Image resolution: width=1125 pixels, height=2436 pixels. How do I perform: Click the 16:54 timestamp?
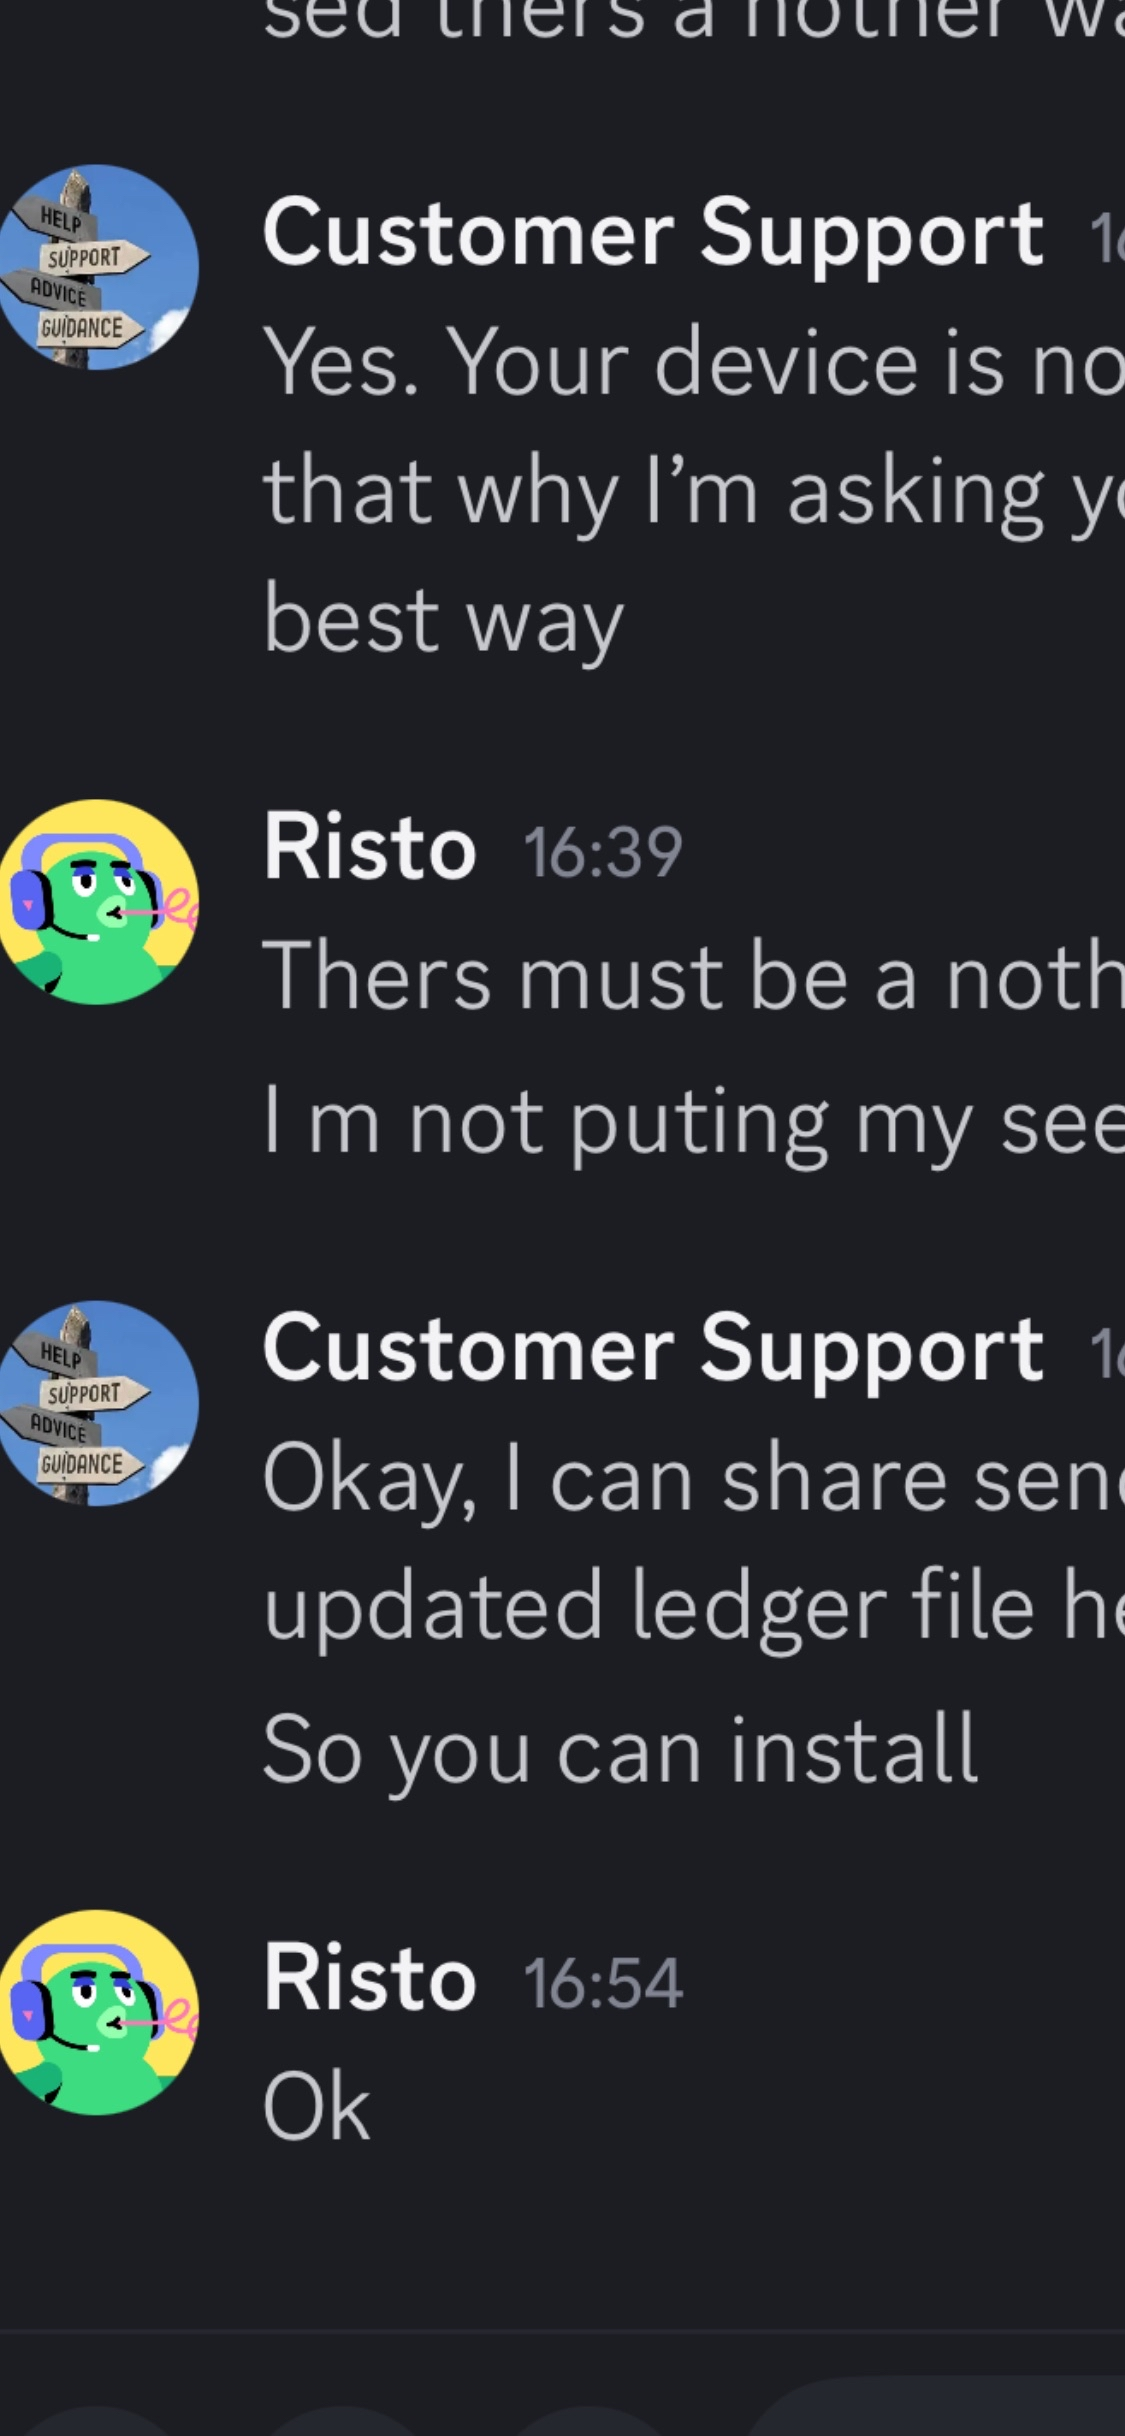click(603, 1983)
